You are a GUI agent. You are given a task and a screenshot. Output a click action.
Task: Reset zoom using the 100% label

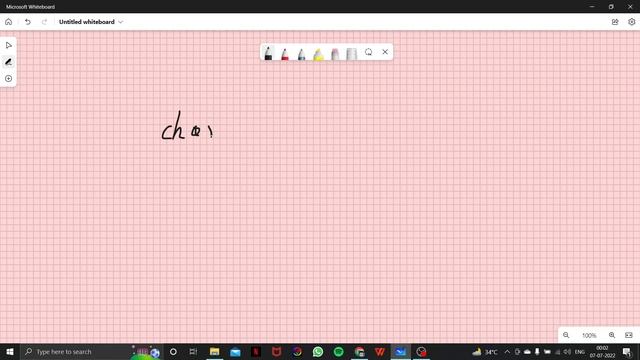pos(589,336)
